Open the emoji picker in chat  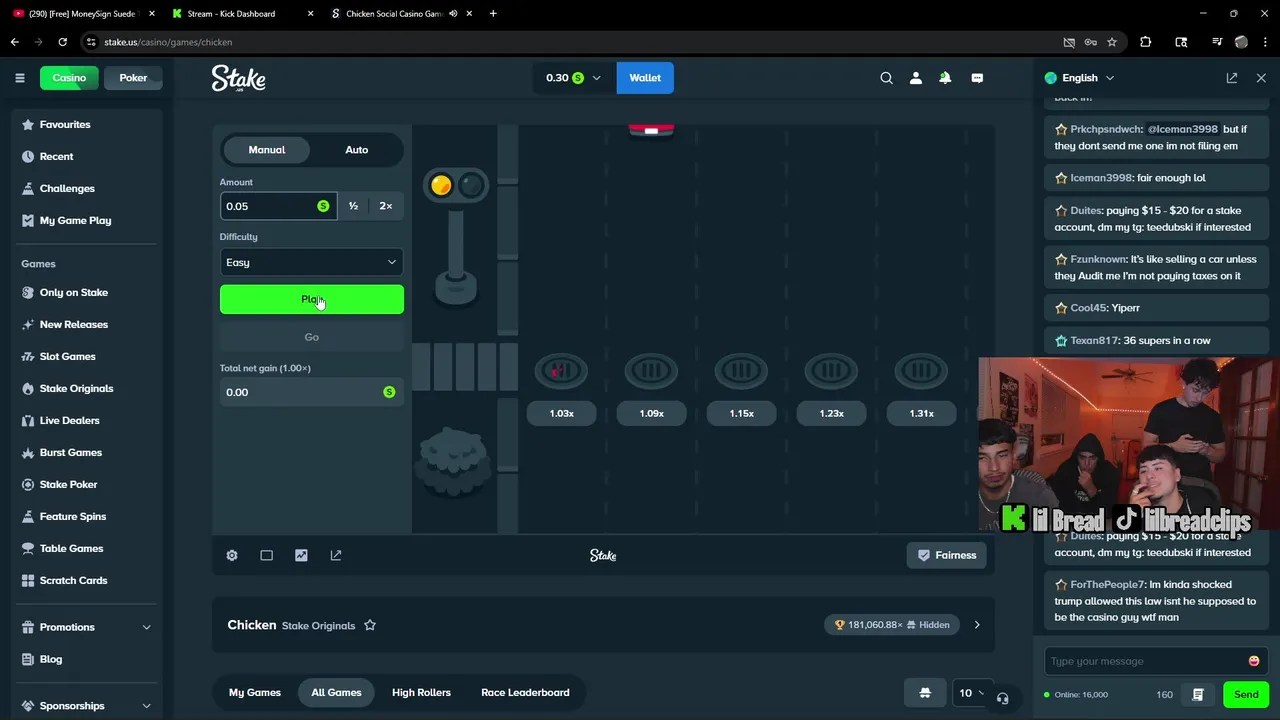click(1254, 661)
